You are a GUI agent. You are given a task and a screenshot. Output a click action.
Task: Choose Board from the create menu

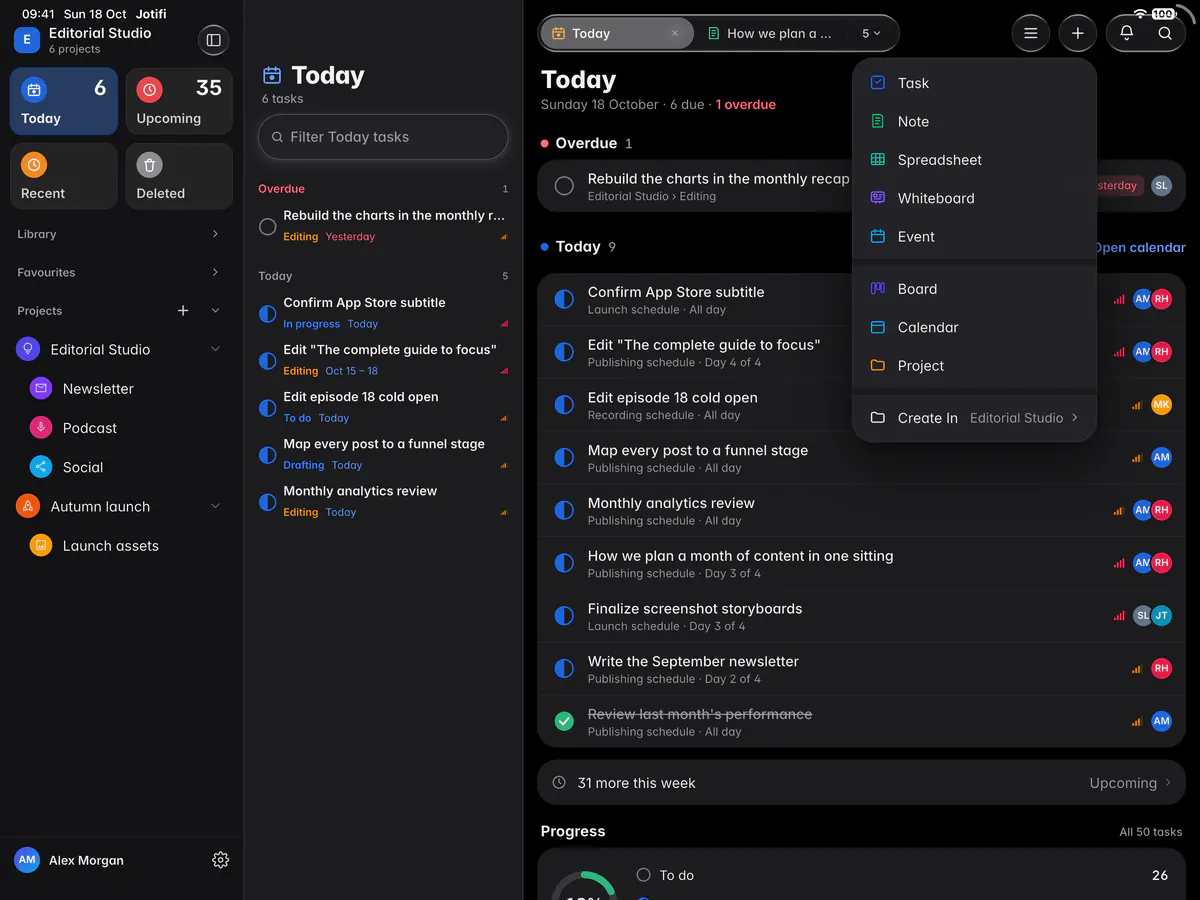click(975, 289)
